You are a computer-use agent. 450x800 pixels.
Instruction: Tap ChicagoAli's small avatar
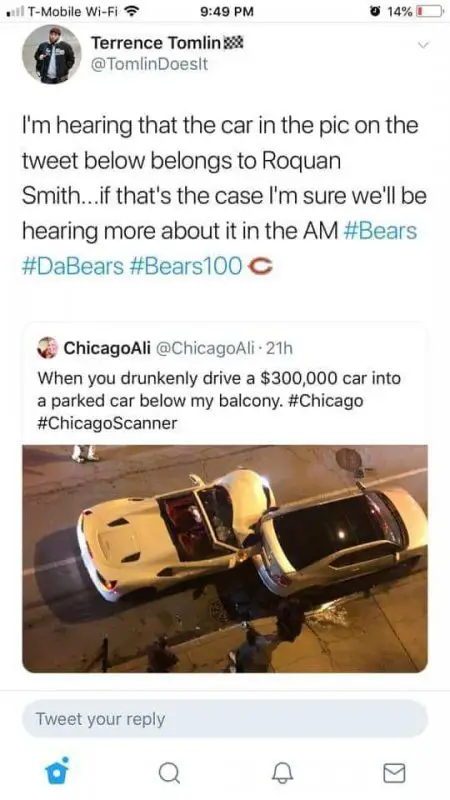pyautogui.click(x=47, y=347)
